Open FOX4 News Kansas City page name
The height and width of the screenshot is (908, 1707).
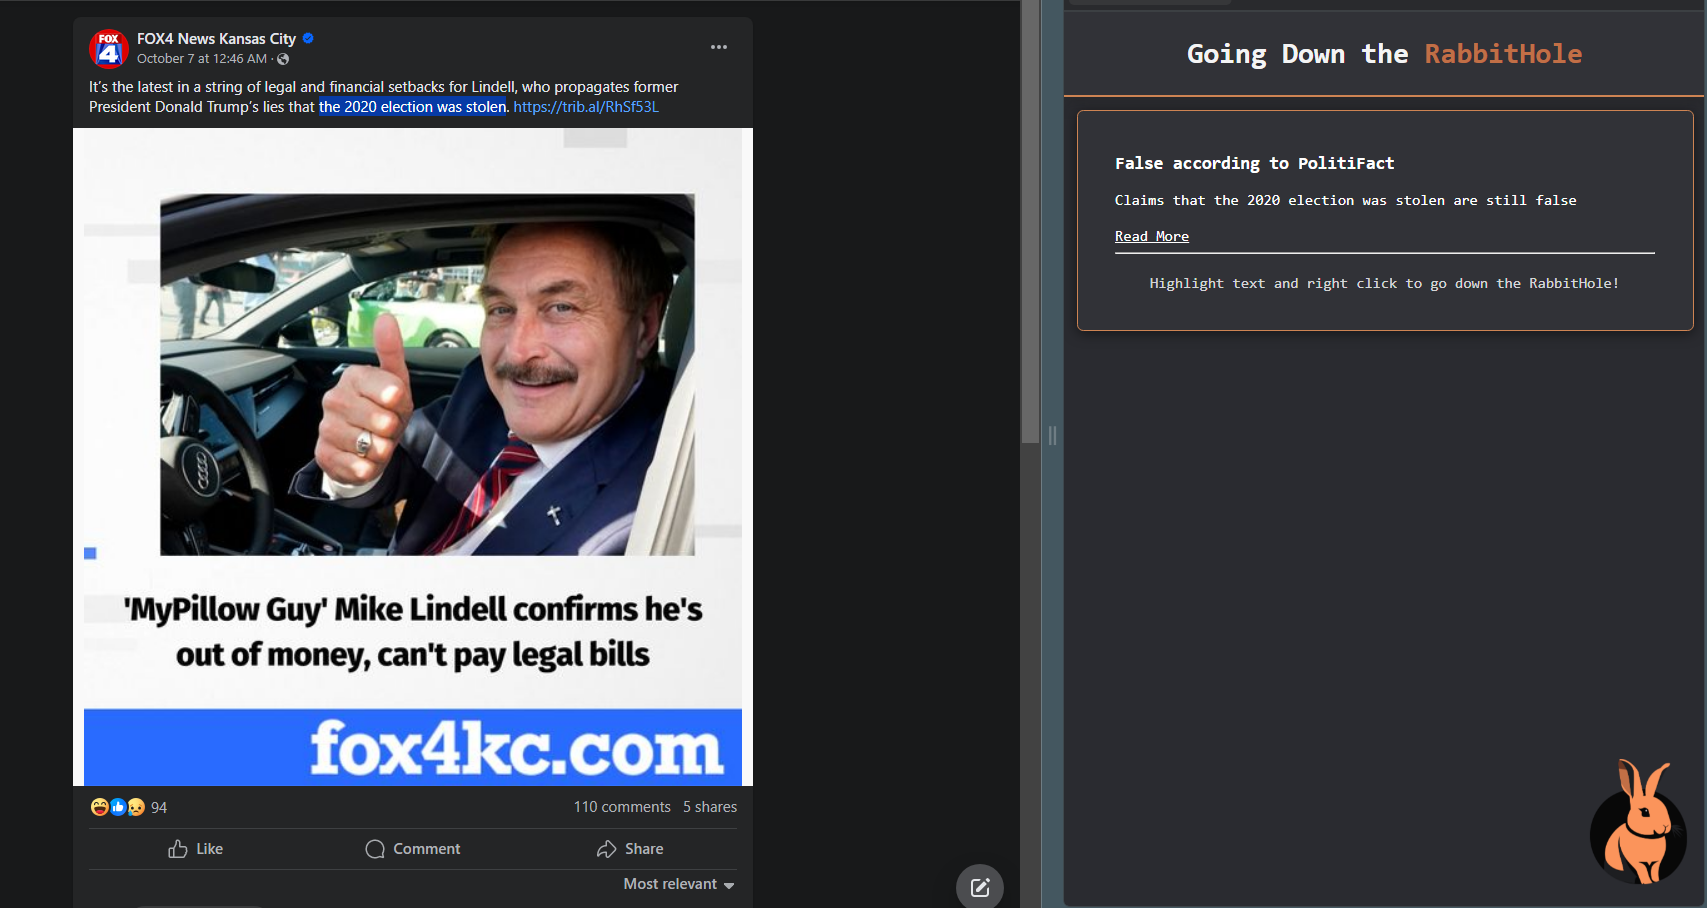(x=216, y=39)
